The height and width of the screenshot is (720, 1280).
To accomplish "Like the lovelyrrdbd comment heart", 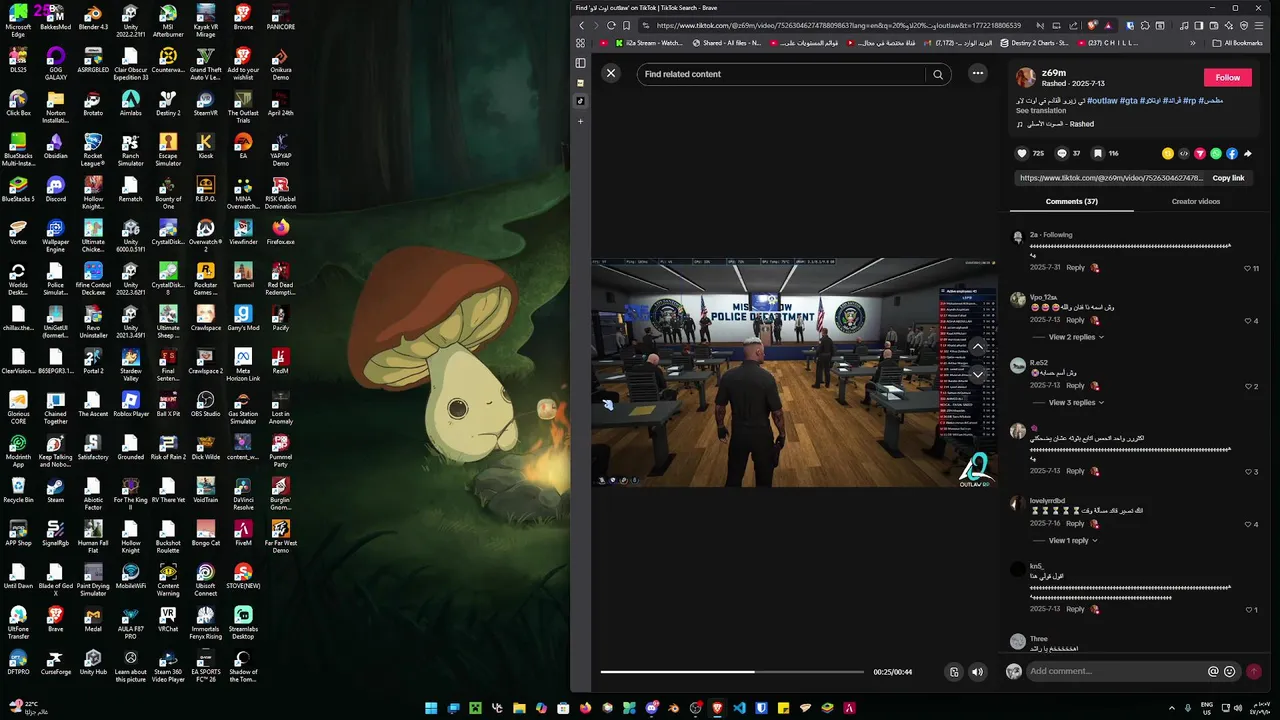I will [1247, 524].
